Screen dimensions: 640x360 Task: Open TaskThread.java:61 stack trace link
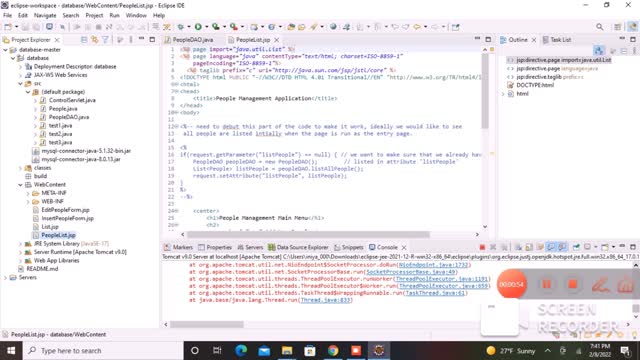(435, 293)
